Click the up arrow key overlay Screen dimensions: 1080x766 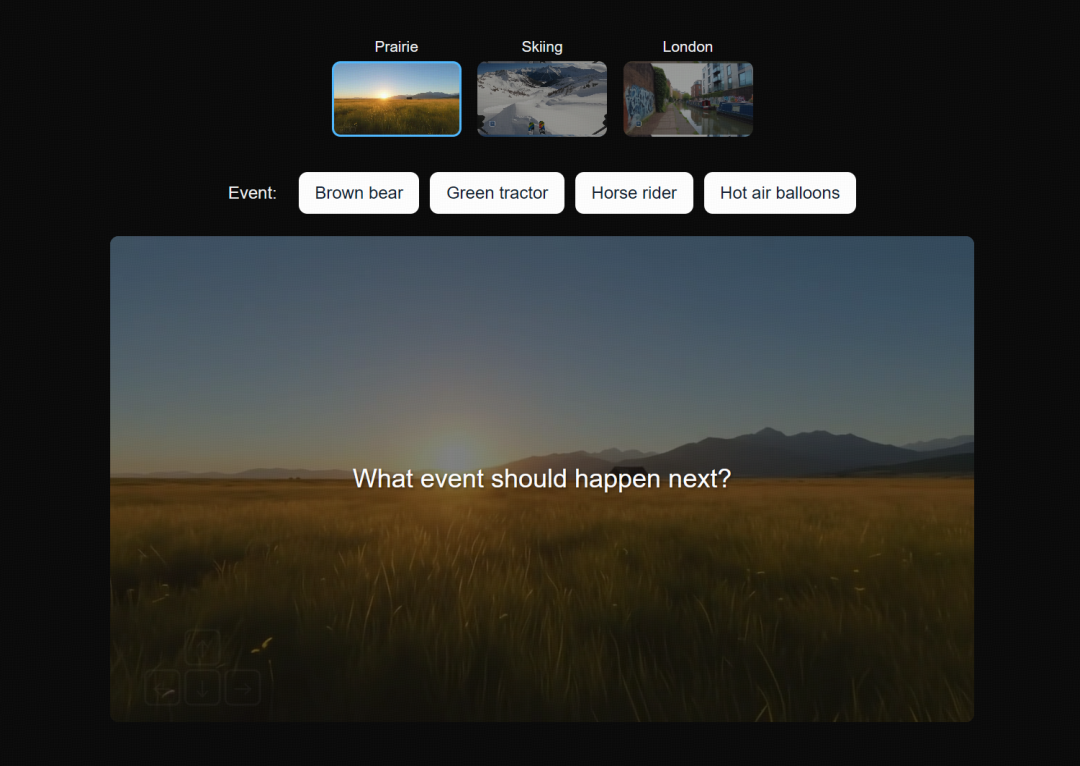202,648
